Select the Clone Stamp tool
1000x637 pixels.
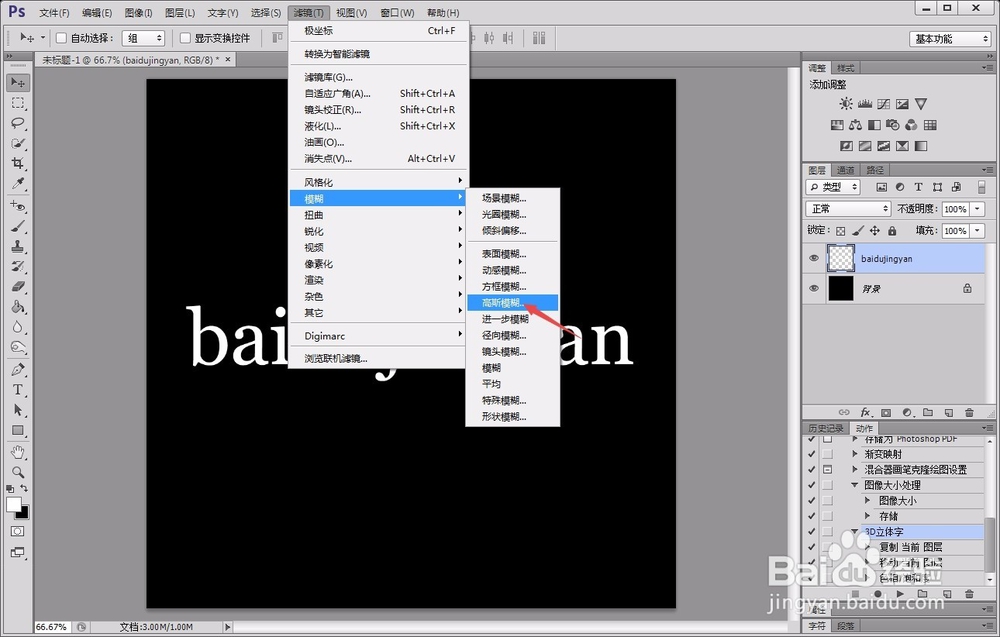coord(18,246)
